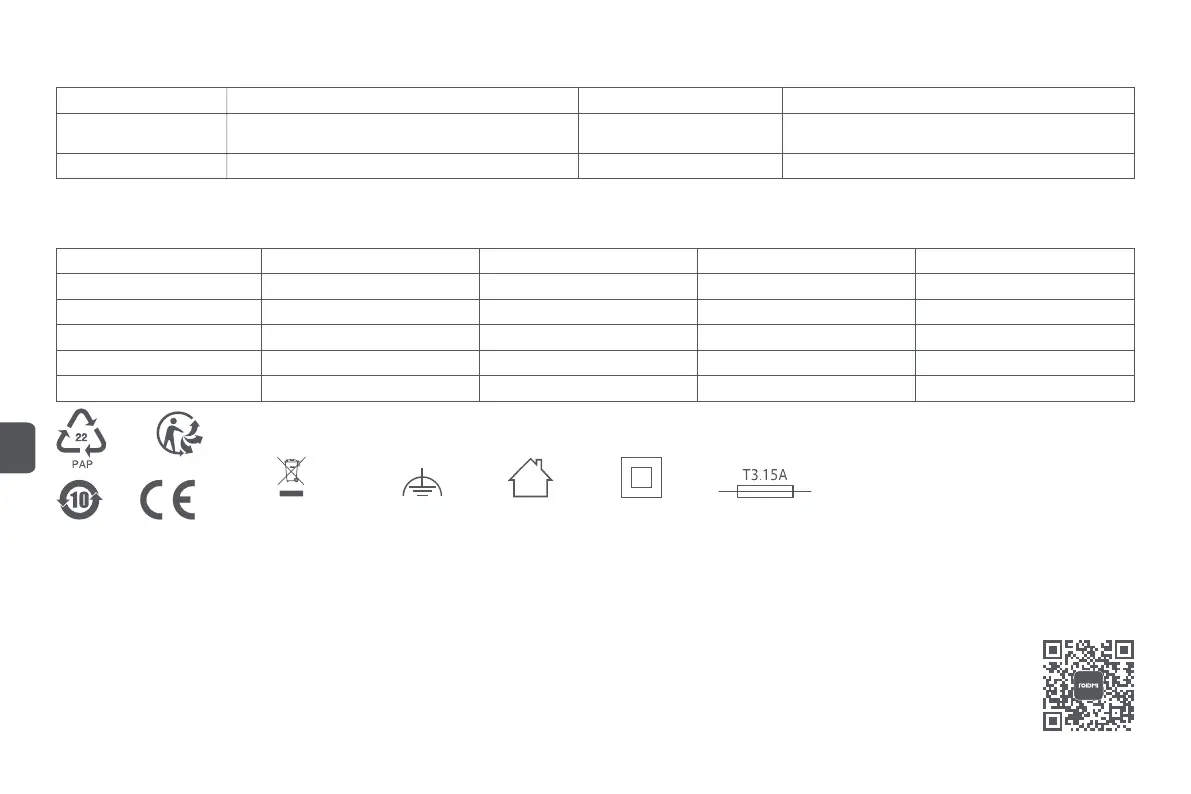Click the CE conformity mark
The width and height of the screenshot is (1191, 794).
click(x=168, y=500)
